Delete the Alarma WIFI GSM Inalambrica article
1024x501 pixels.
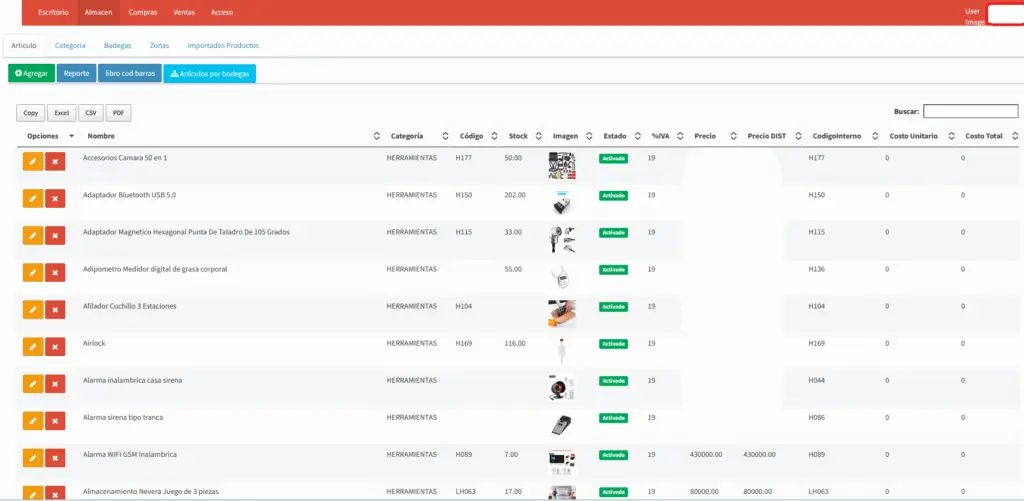(55, 458)
